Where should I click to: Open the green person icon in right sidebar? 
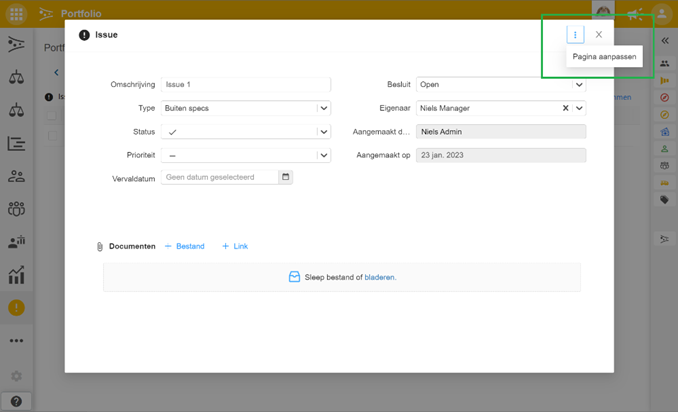pyautogui.click(x=665, y=149)
